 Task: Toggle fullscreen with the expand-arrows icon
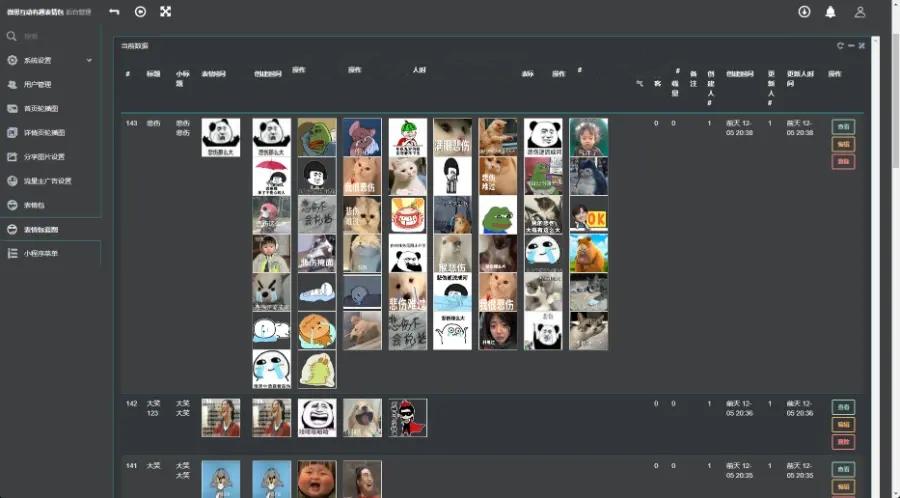(165, 11)
